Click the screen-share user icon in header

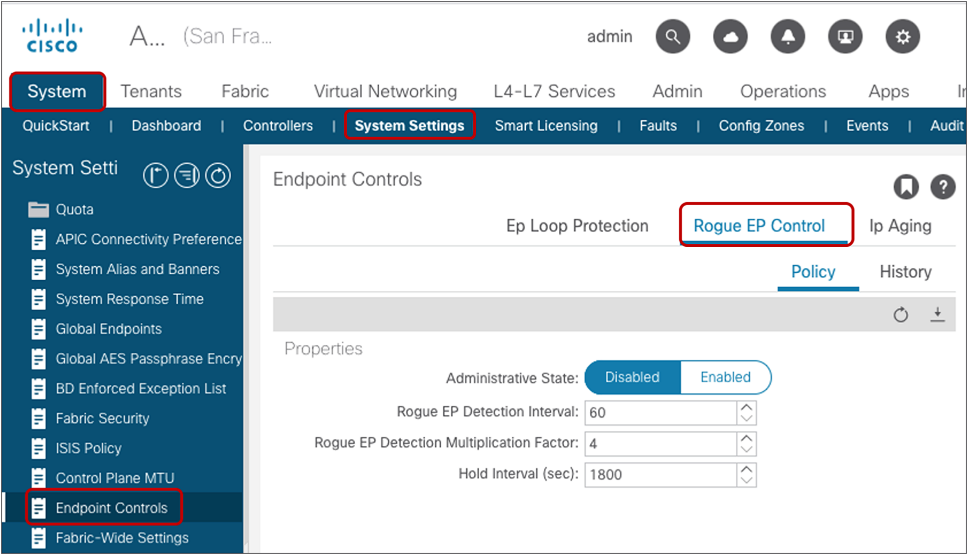coord(845,36)
